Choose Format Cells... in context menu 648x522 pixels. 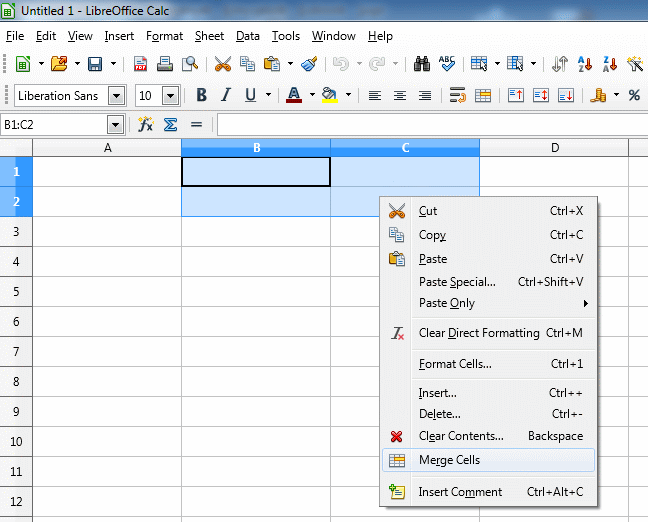coord(454,364)
